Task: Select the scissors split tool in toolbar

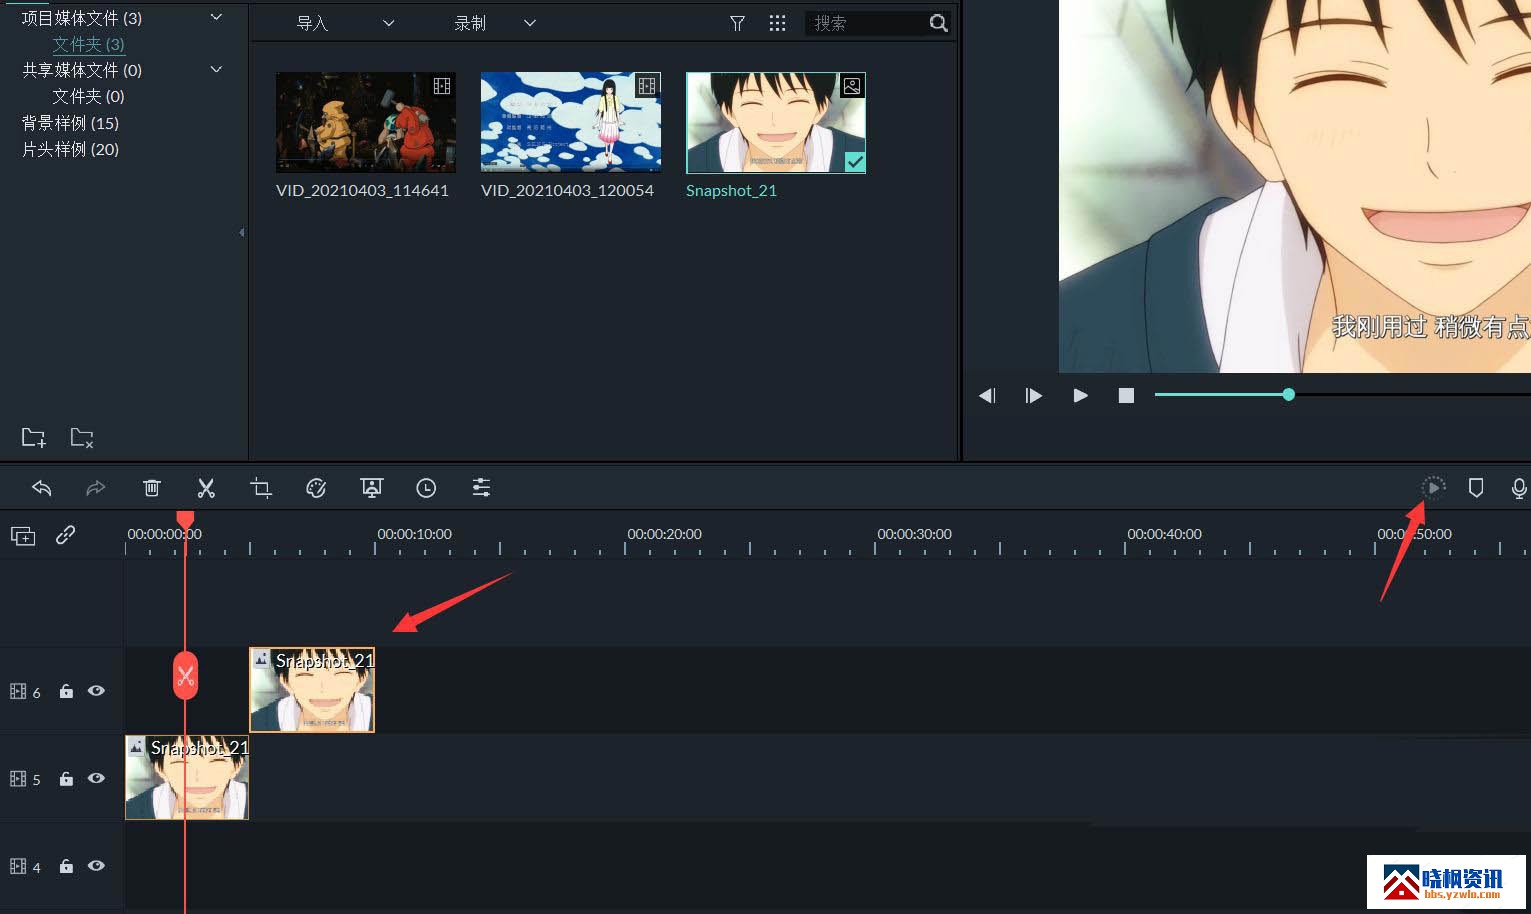Action: [206, 488]
